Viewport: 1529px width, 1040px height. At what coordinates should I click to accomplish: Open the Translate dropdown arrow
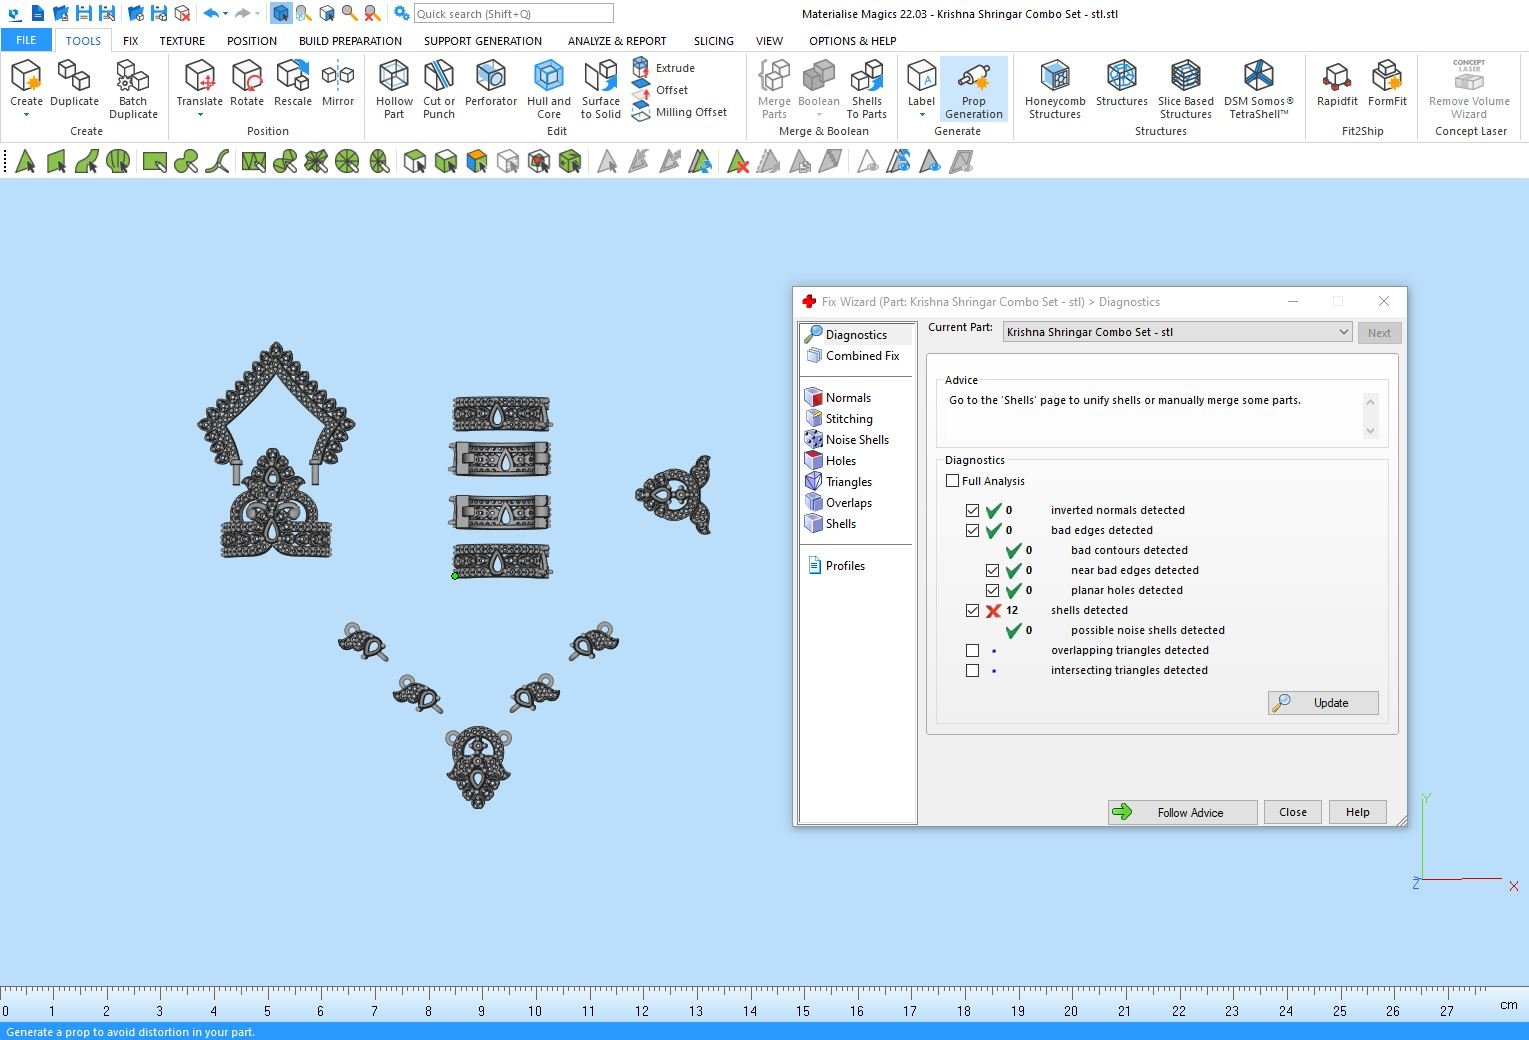(200, 115)
